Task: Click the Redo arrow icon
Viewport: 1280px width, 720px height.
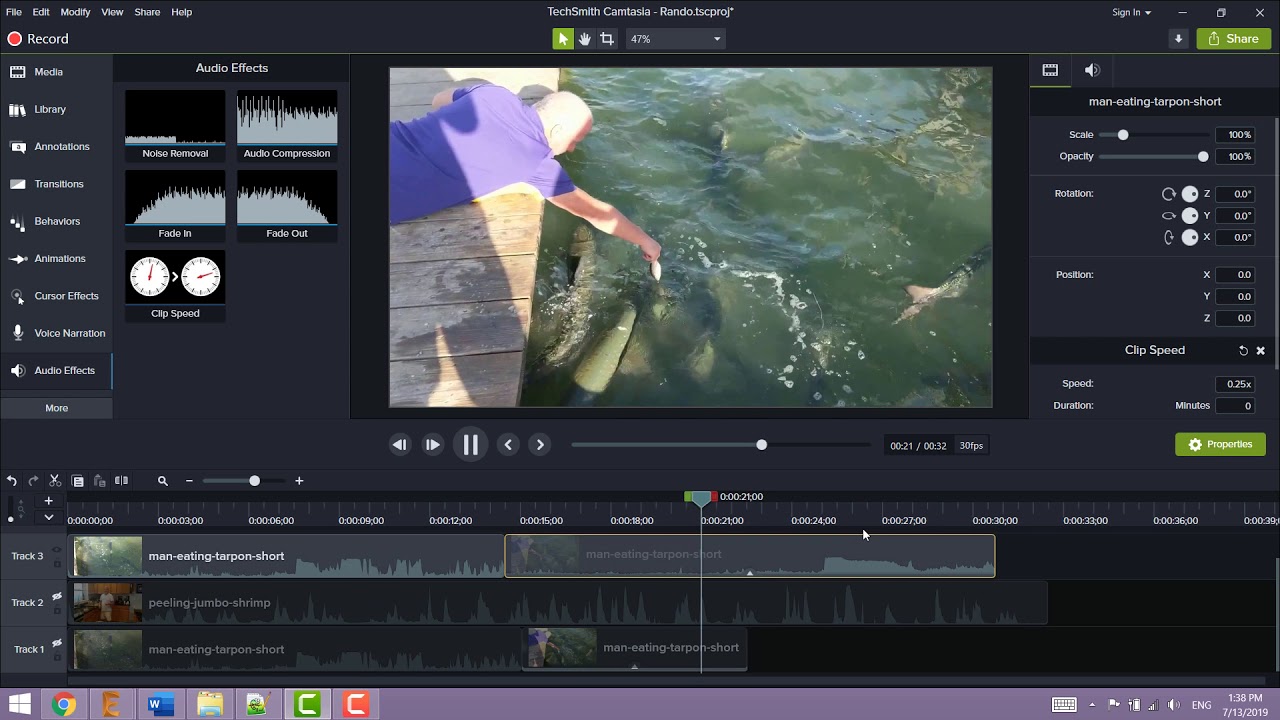Action: pyautogui.click(x=33, y=481)
